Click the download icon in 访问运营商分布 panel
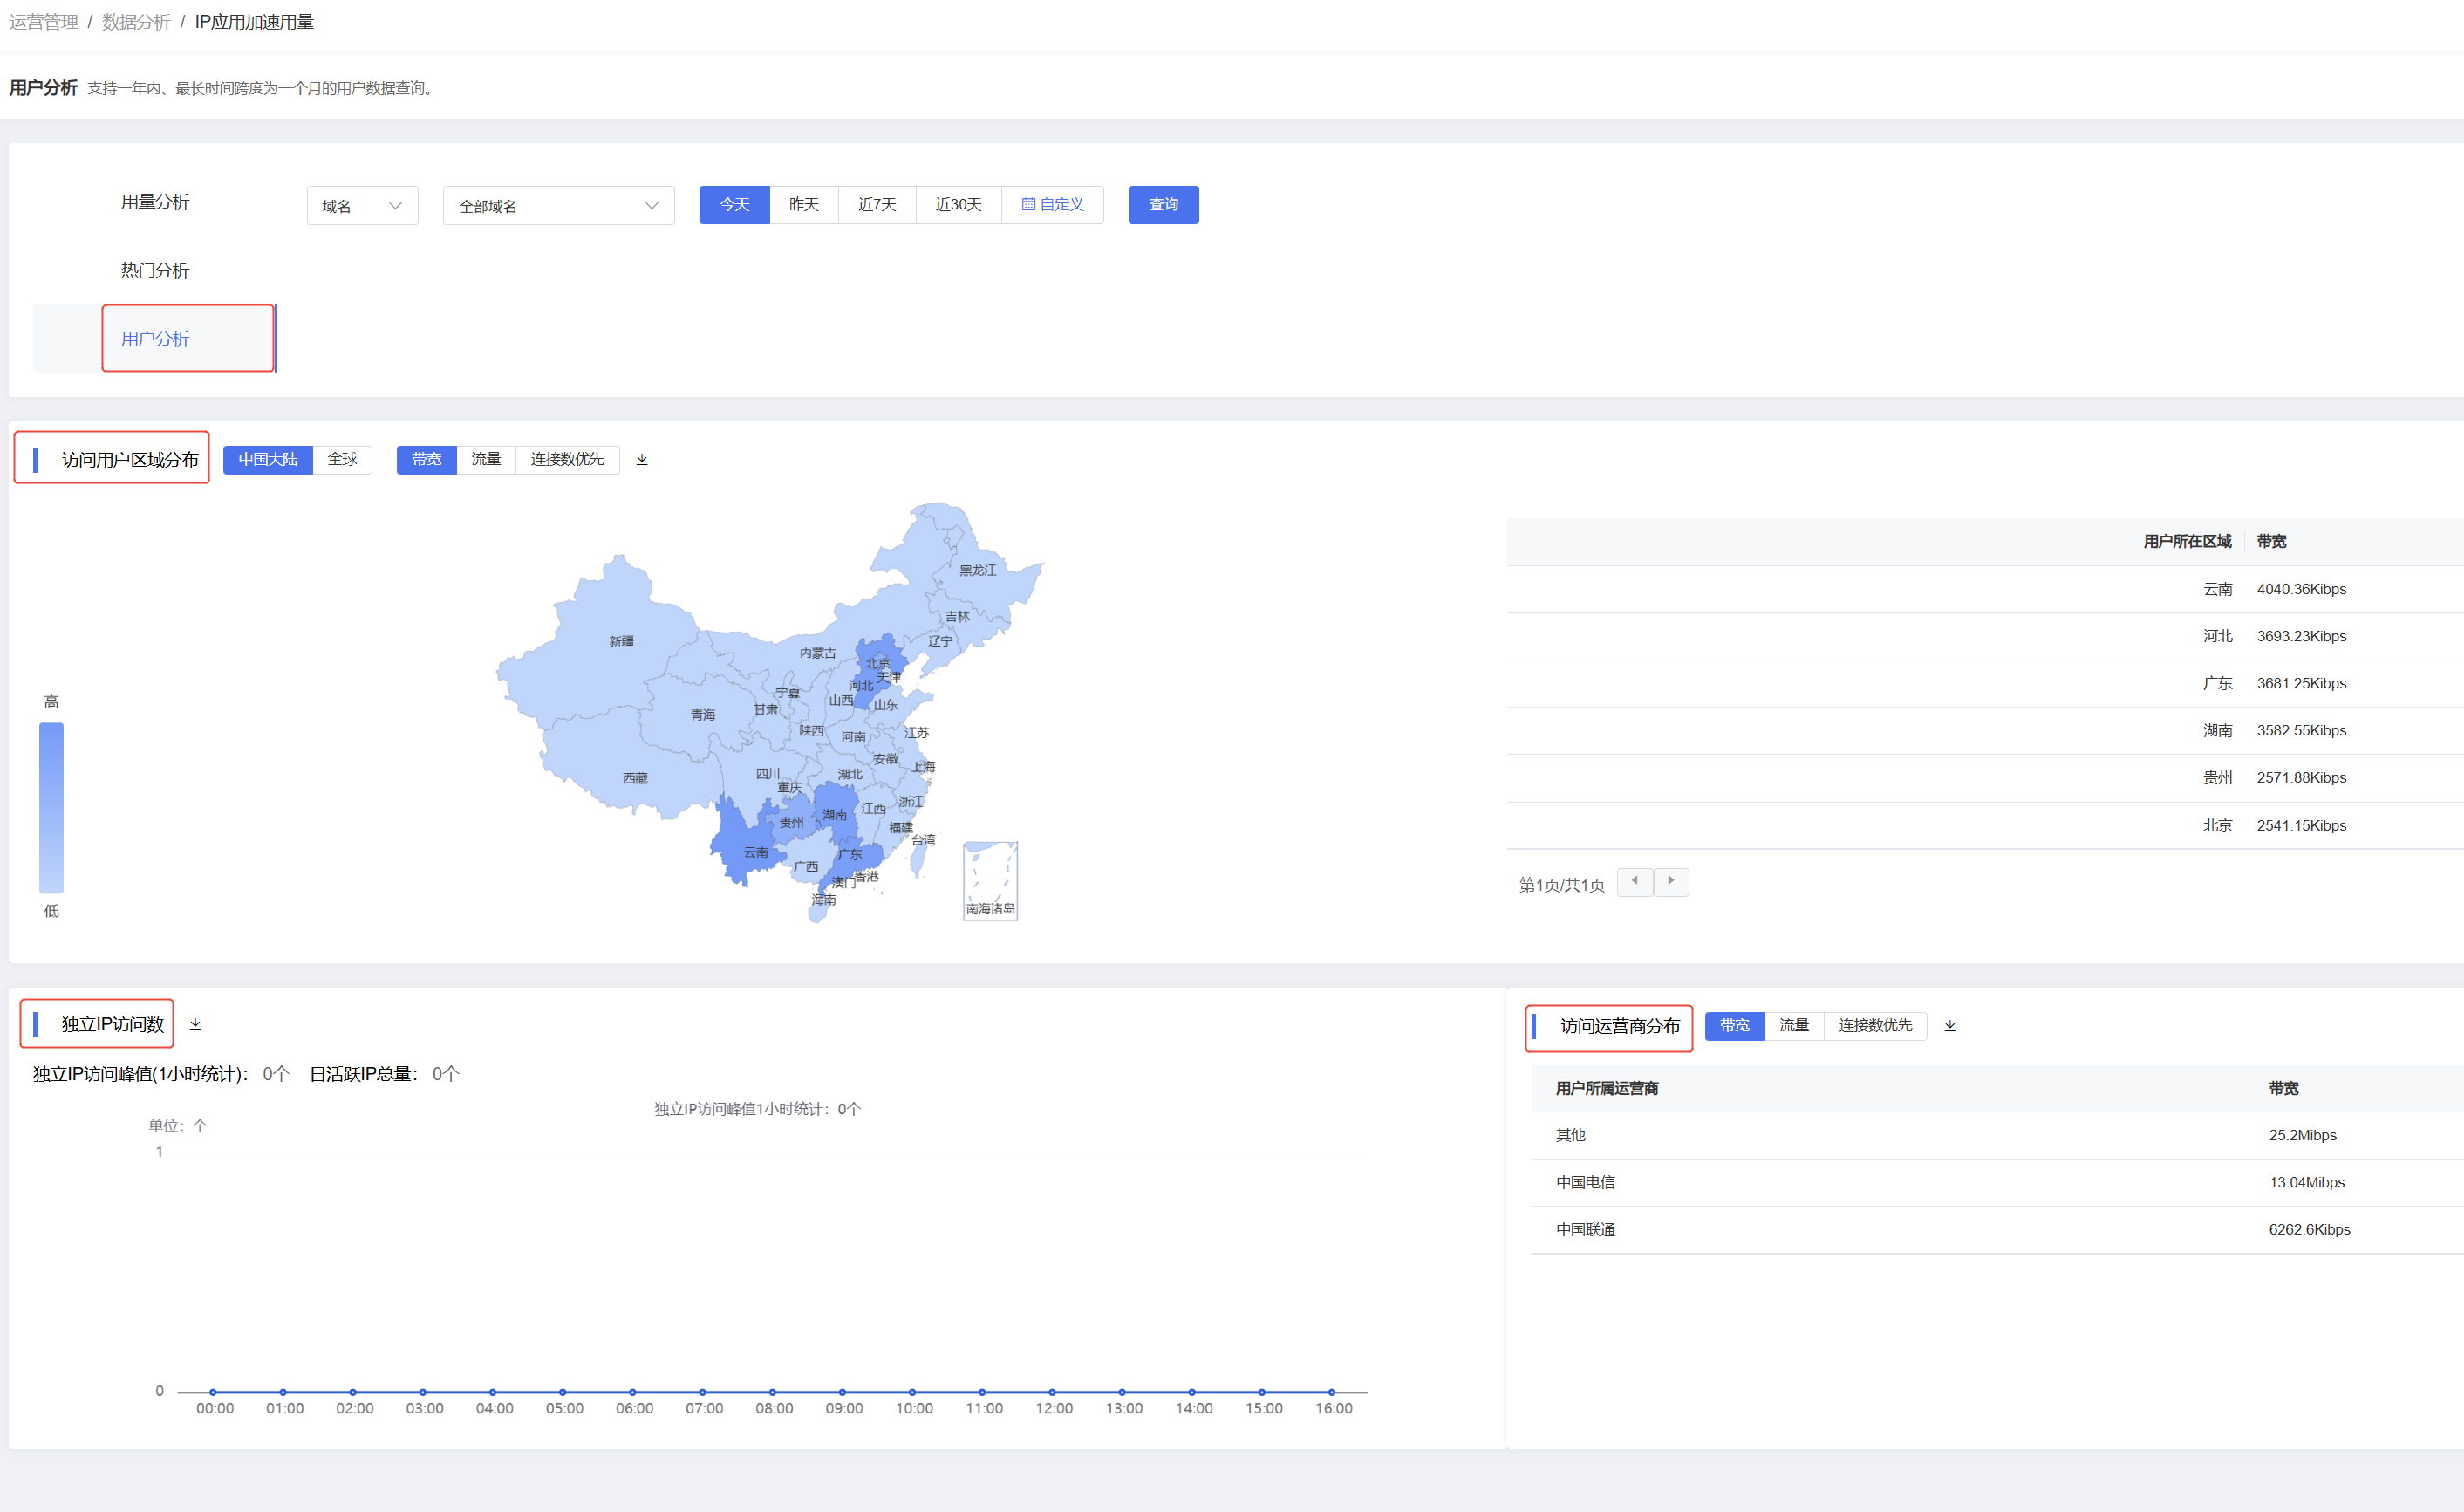Viewport: 2464px width, 1512px height. [x=1949, y=1025]
